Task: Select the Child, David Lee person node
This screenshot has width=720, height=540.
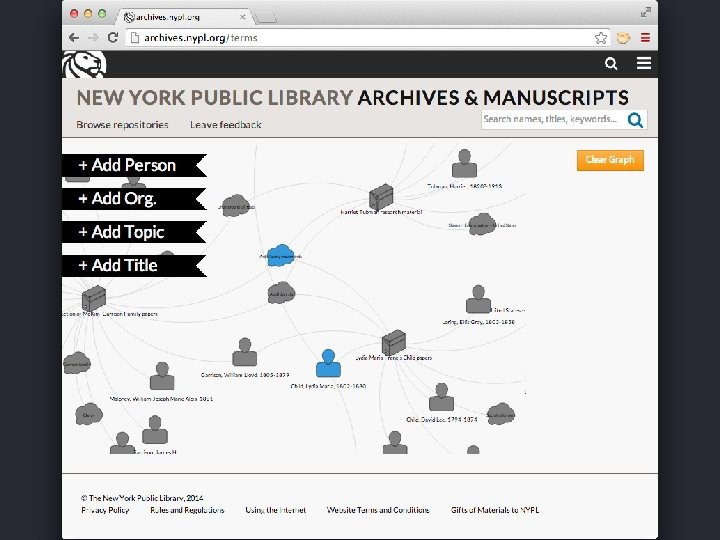Action: pos(441,397)
